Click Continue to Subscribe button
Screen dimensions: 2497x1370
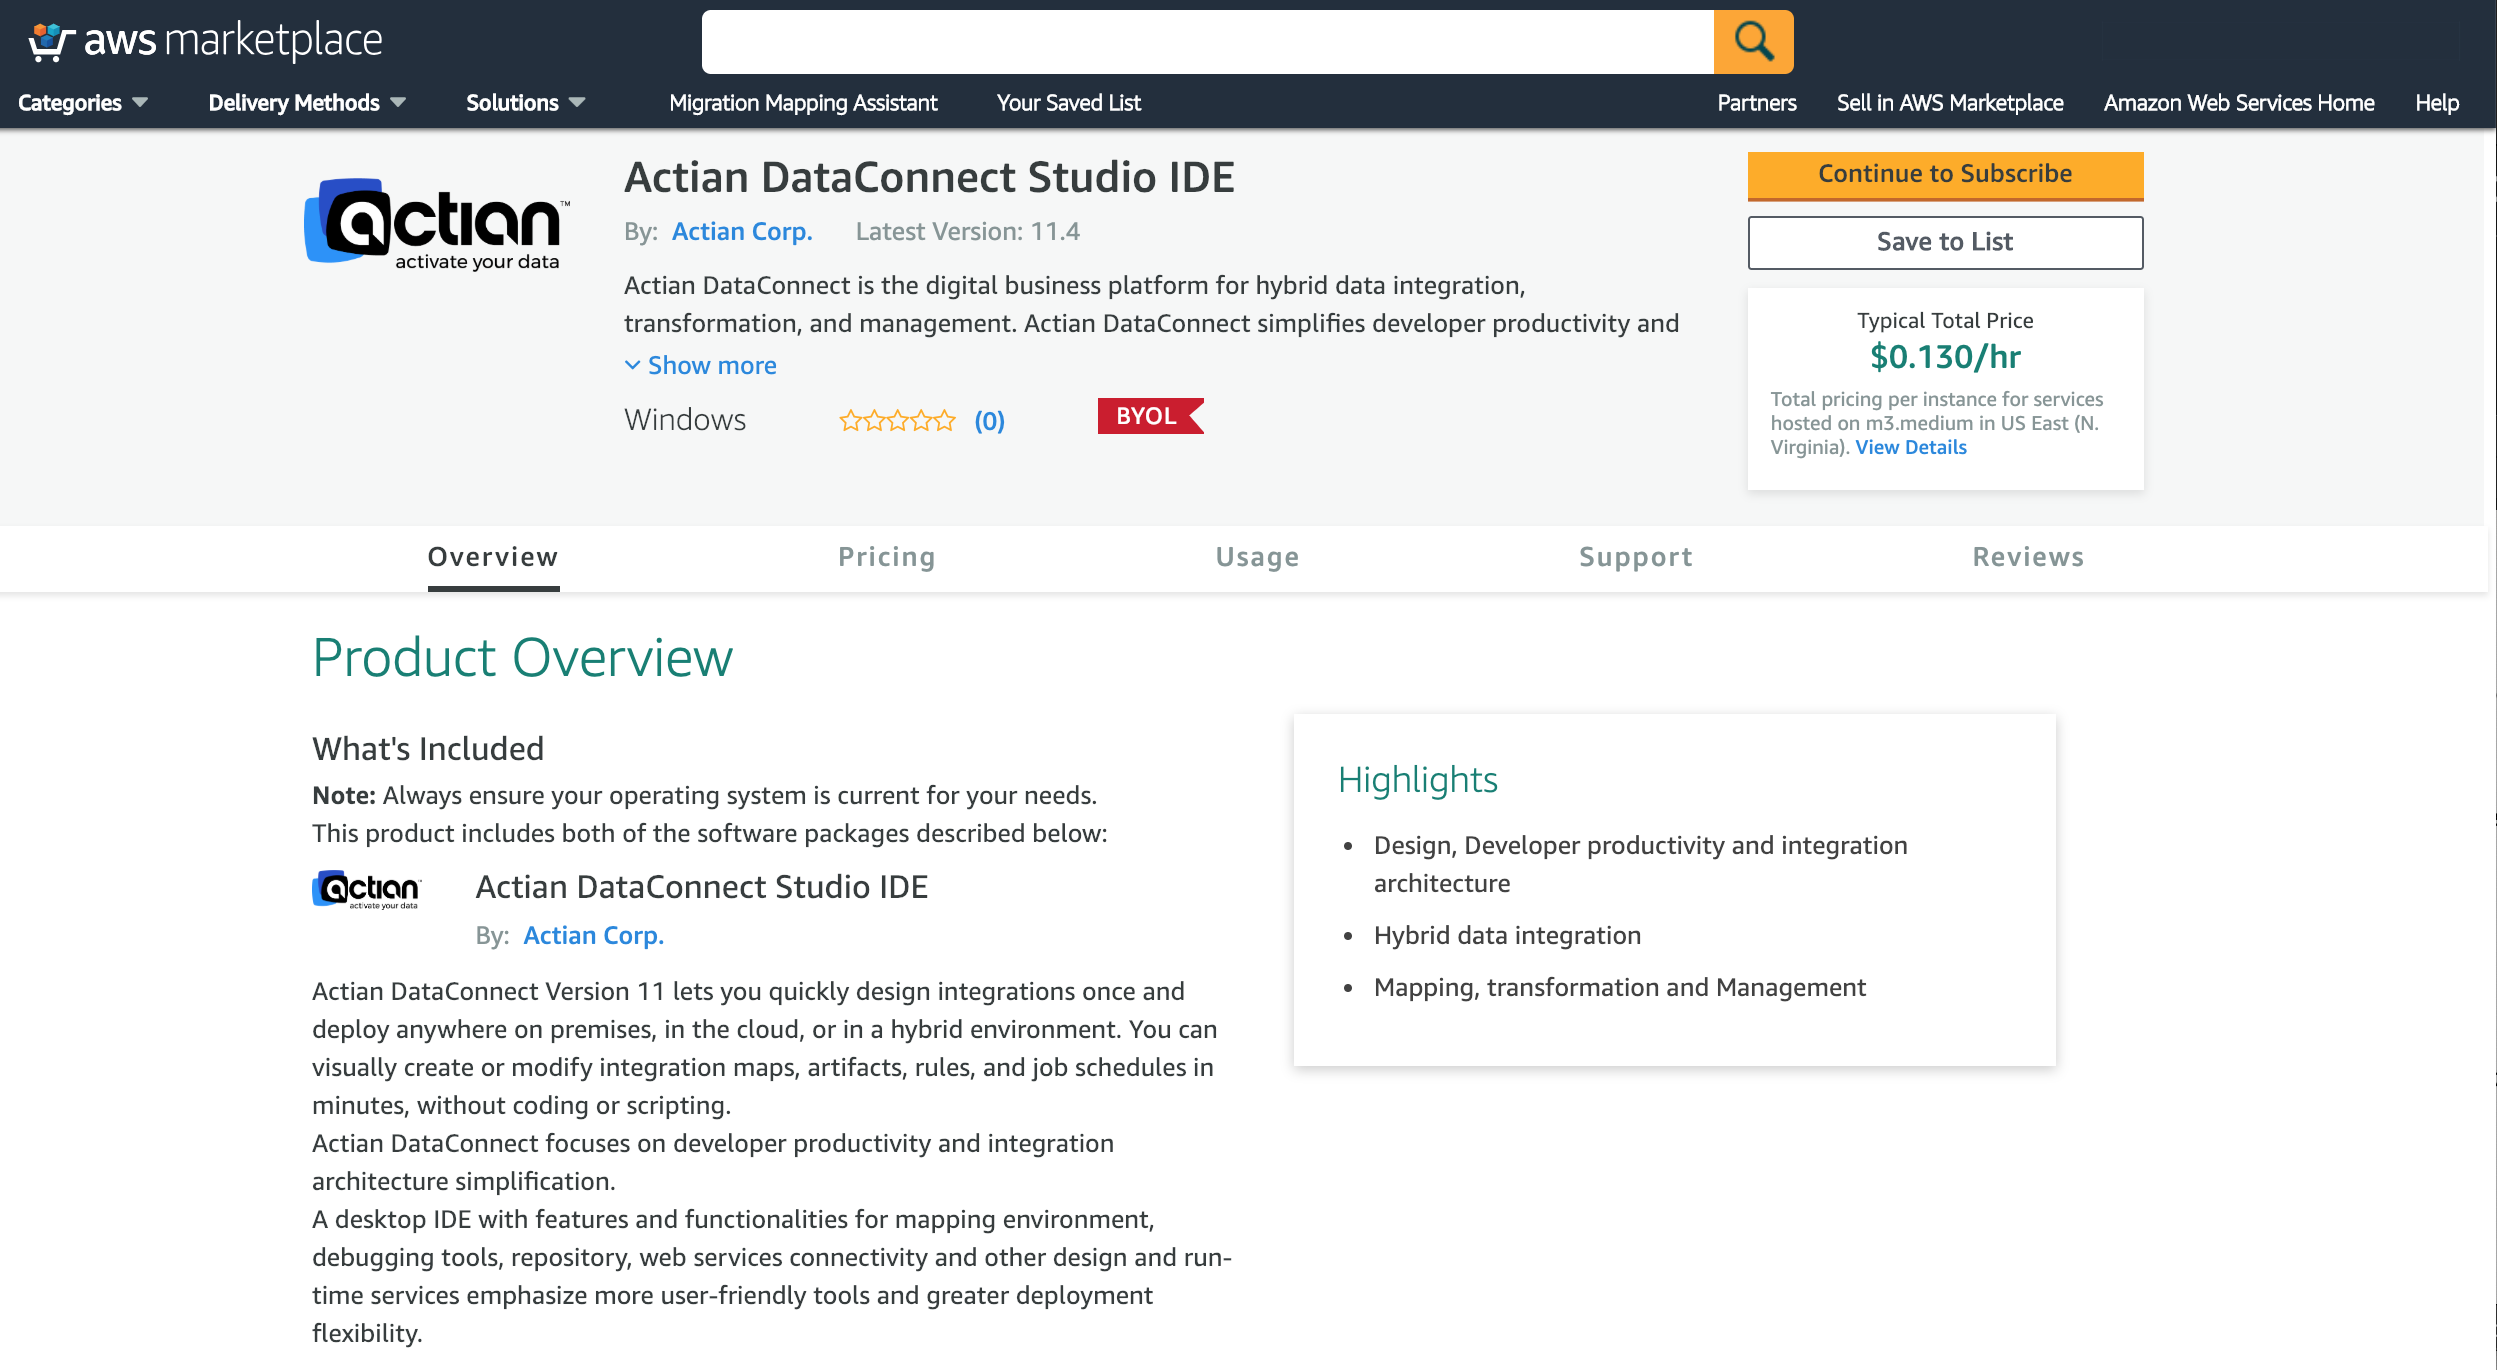tap(1944, 174)
